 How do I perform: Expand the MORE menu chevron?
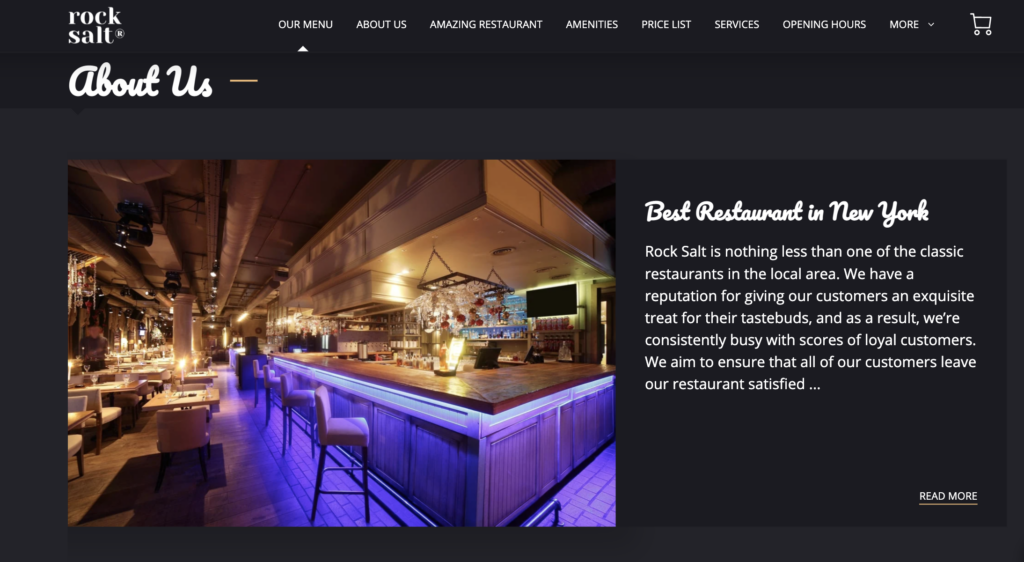click(931, 25)
